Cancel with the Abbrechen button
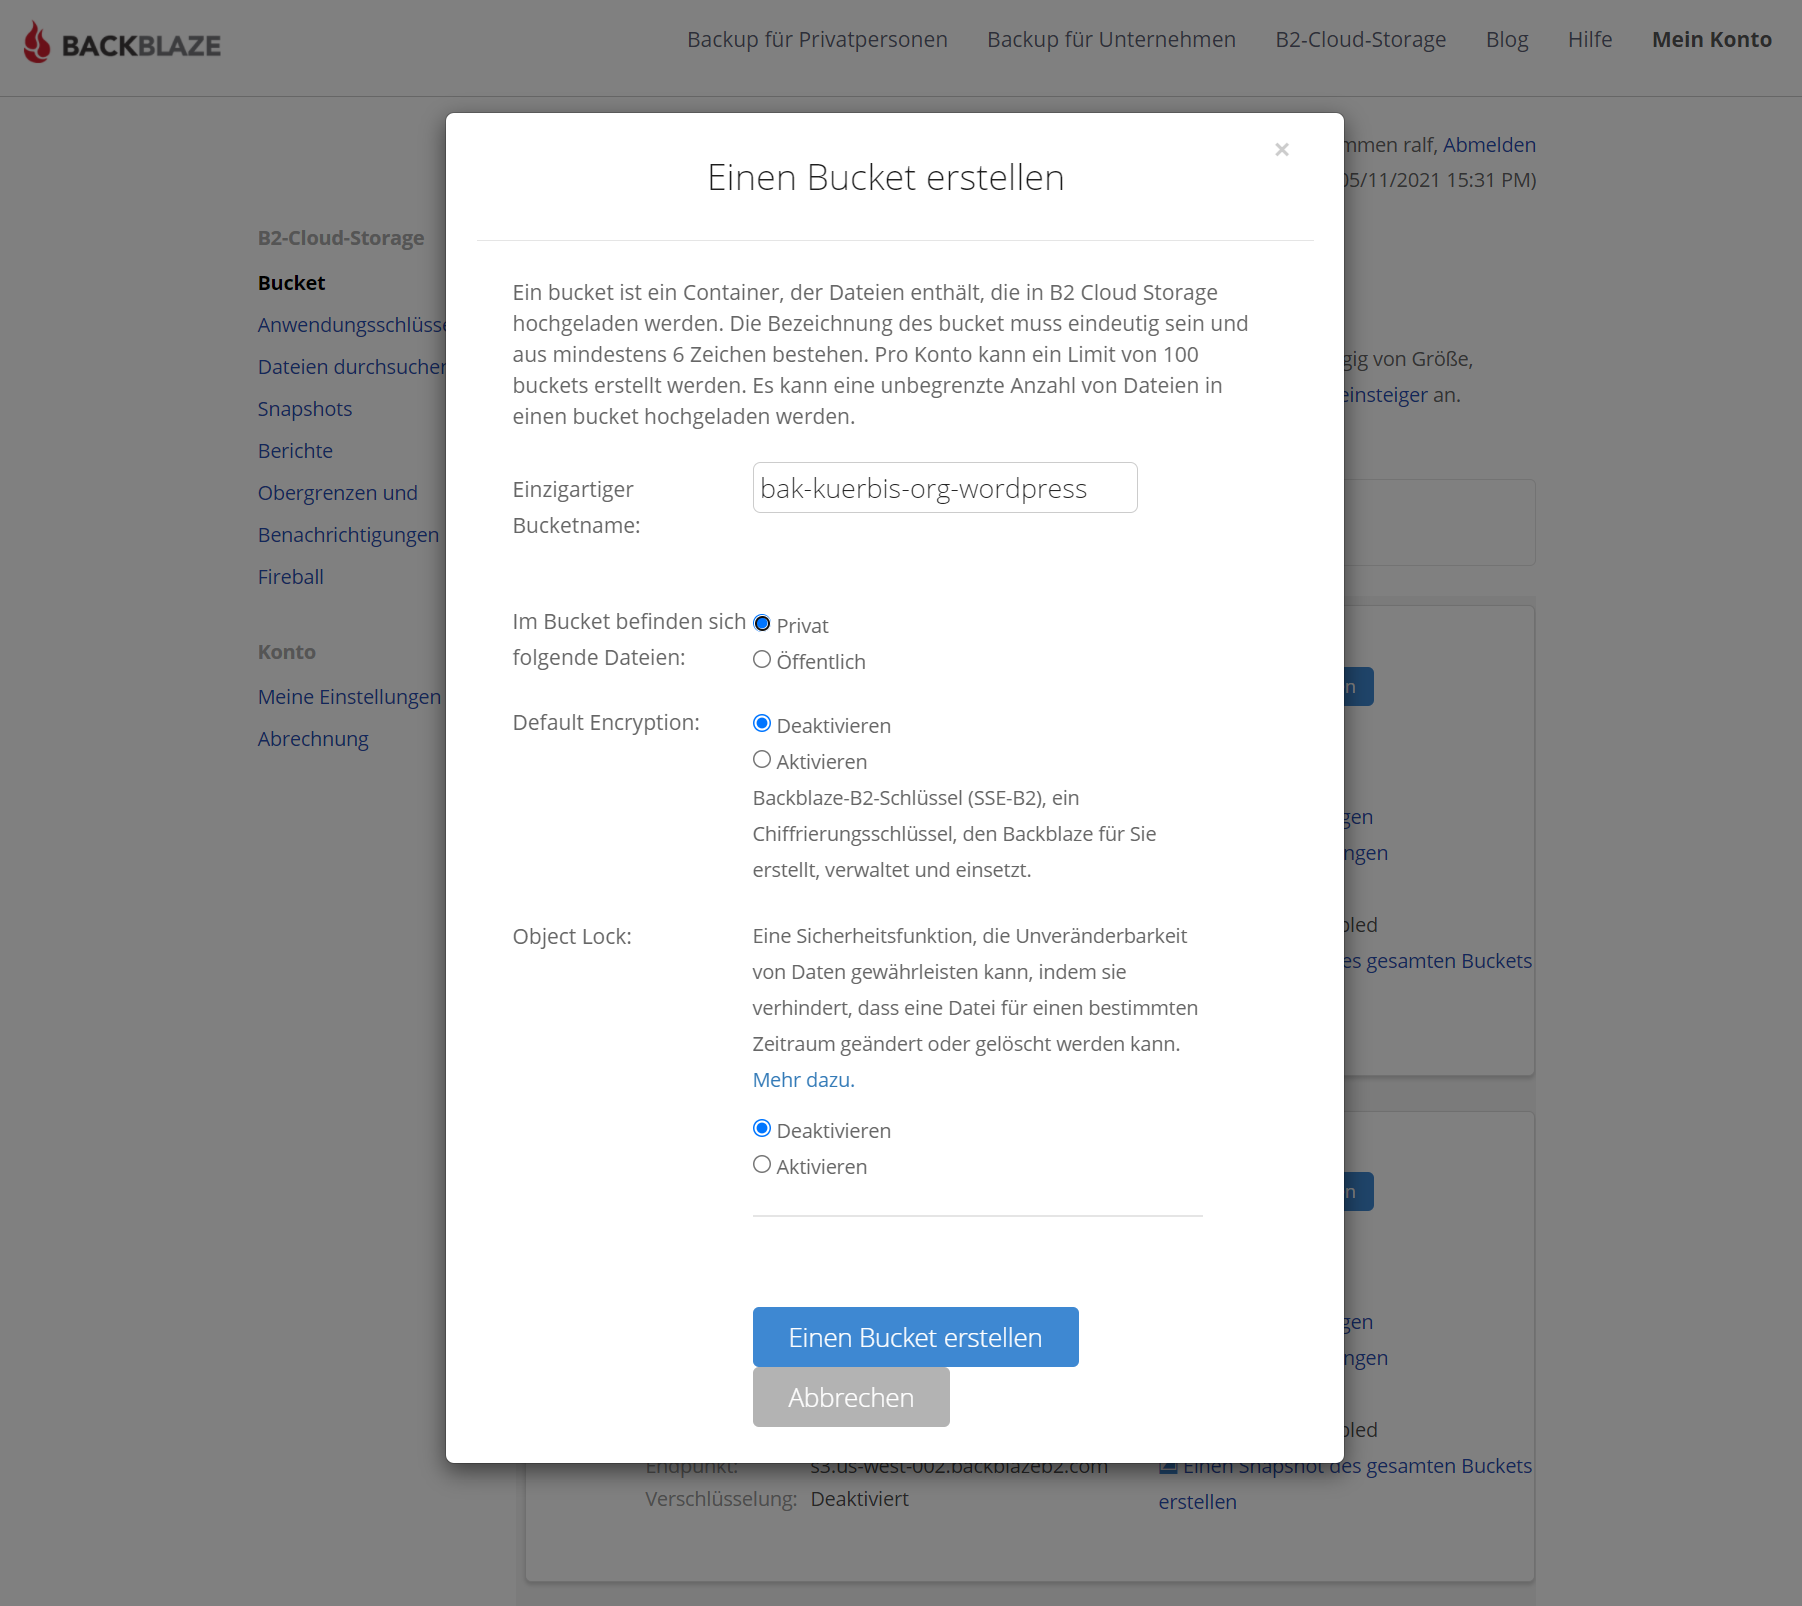Viewport: 1802px width, 1606px height. (851, 1397)
